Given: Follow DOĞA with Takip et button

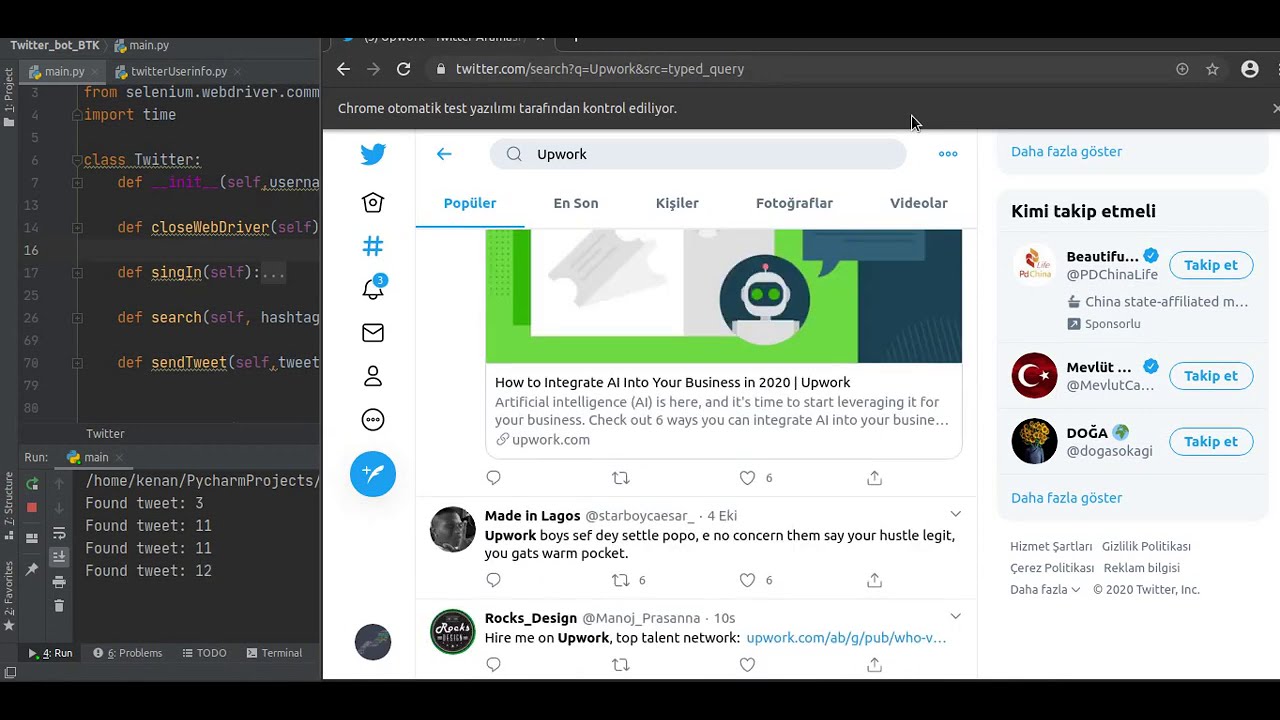Looking at the screenshot, I should coord(1211,441).
